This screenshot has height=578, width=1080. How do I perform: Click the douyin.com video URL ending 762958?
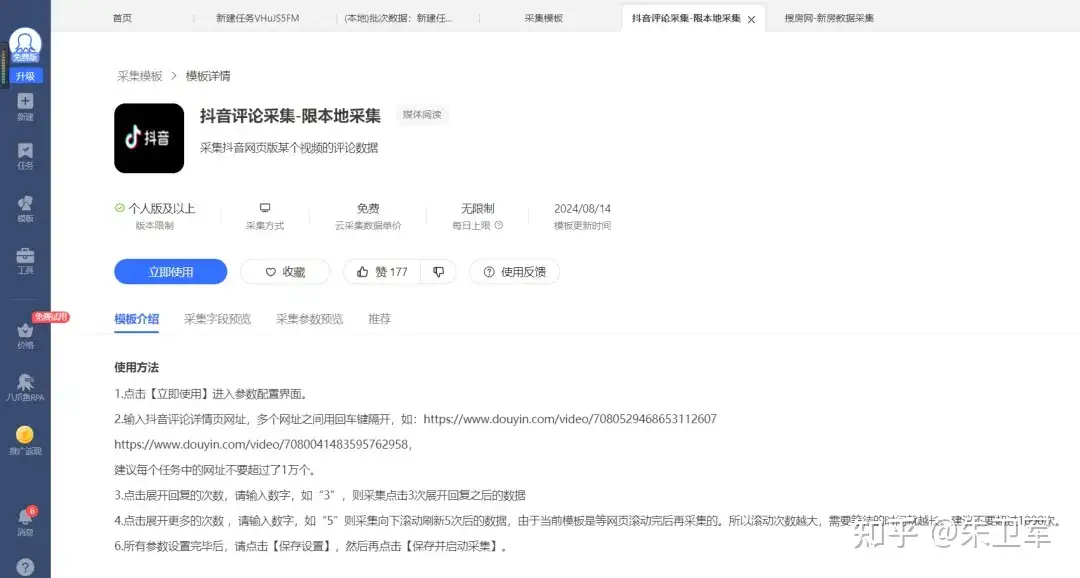[261, 444]
